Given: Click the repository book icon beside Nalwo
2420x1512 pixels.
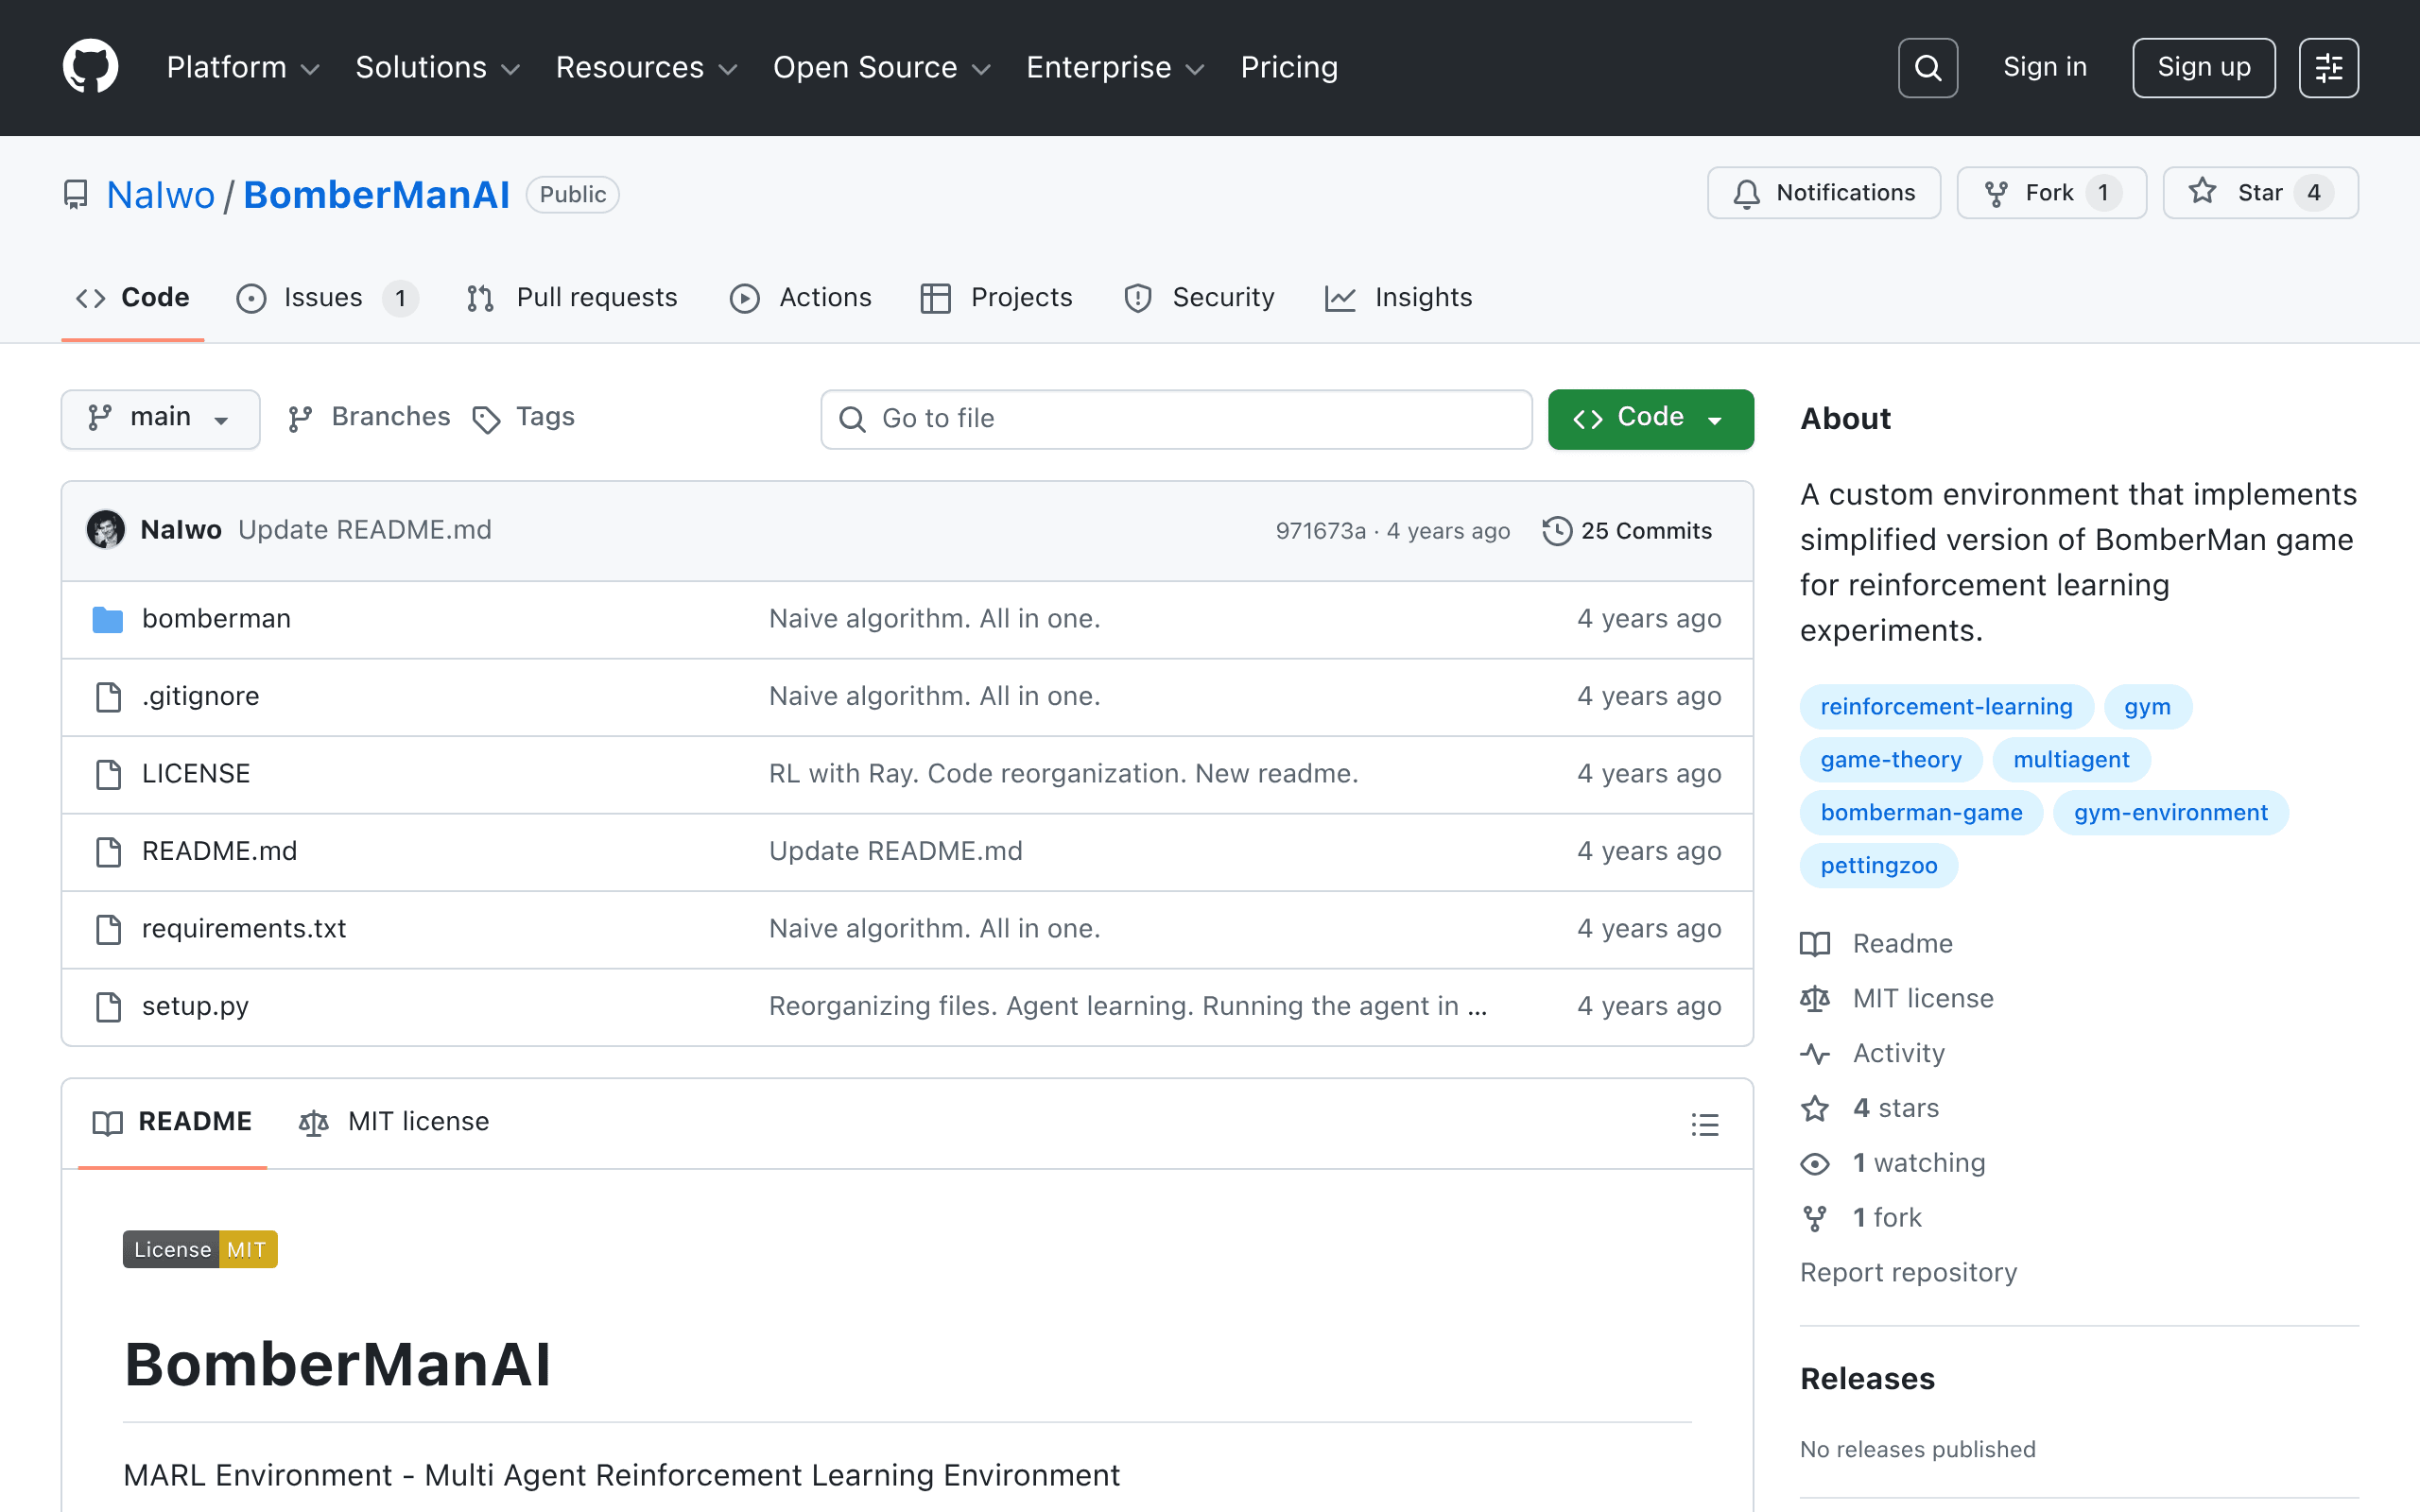Looking at the screenshot, I should [76, 194].
